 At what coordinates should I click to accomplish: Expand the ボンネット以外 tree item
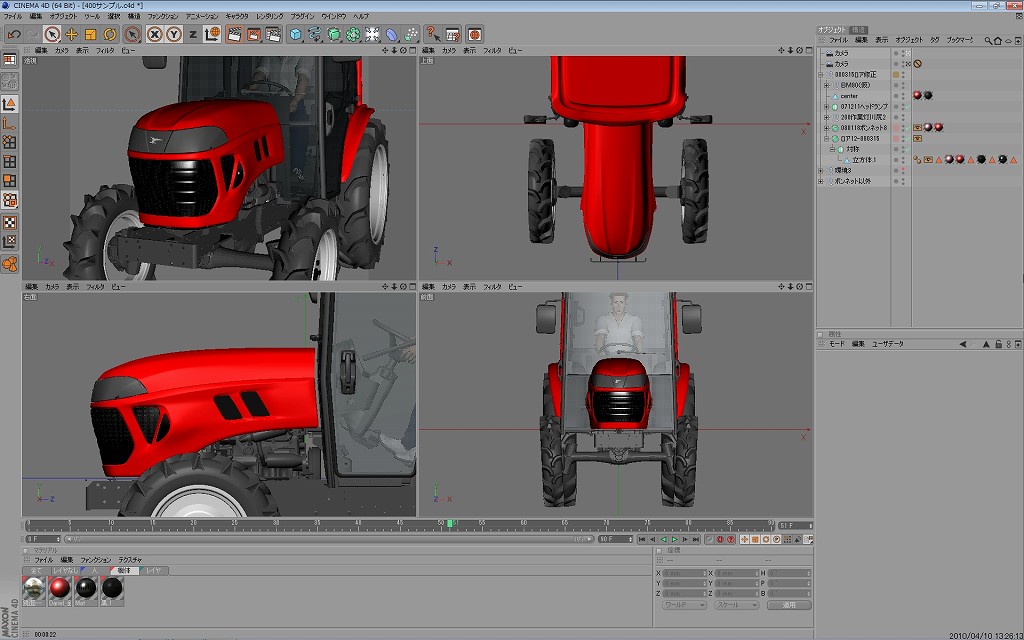click(x=820, y=181)
